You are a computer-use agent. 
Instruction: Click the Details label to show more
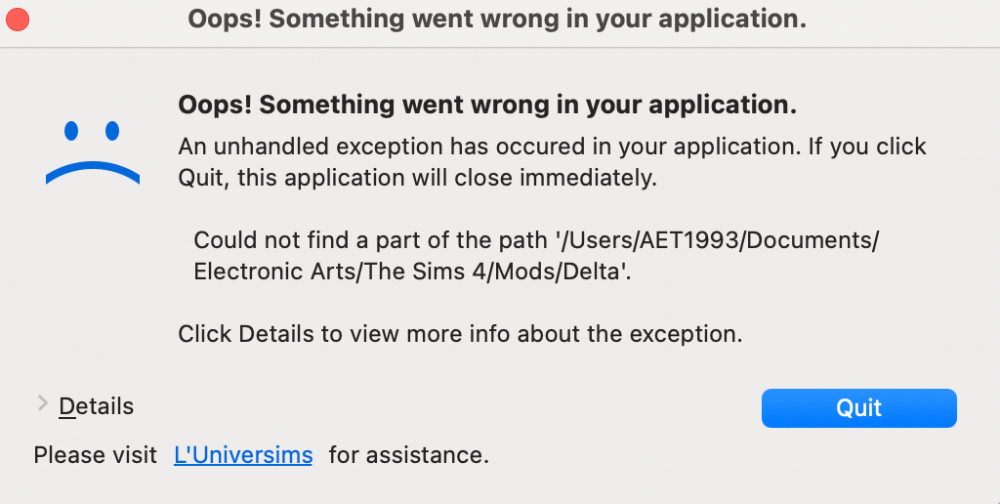tap(96, 406)
